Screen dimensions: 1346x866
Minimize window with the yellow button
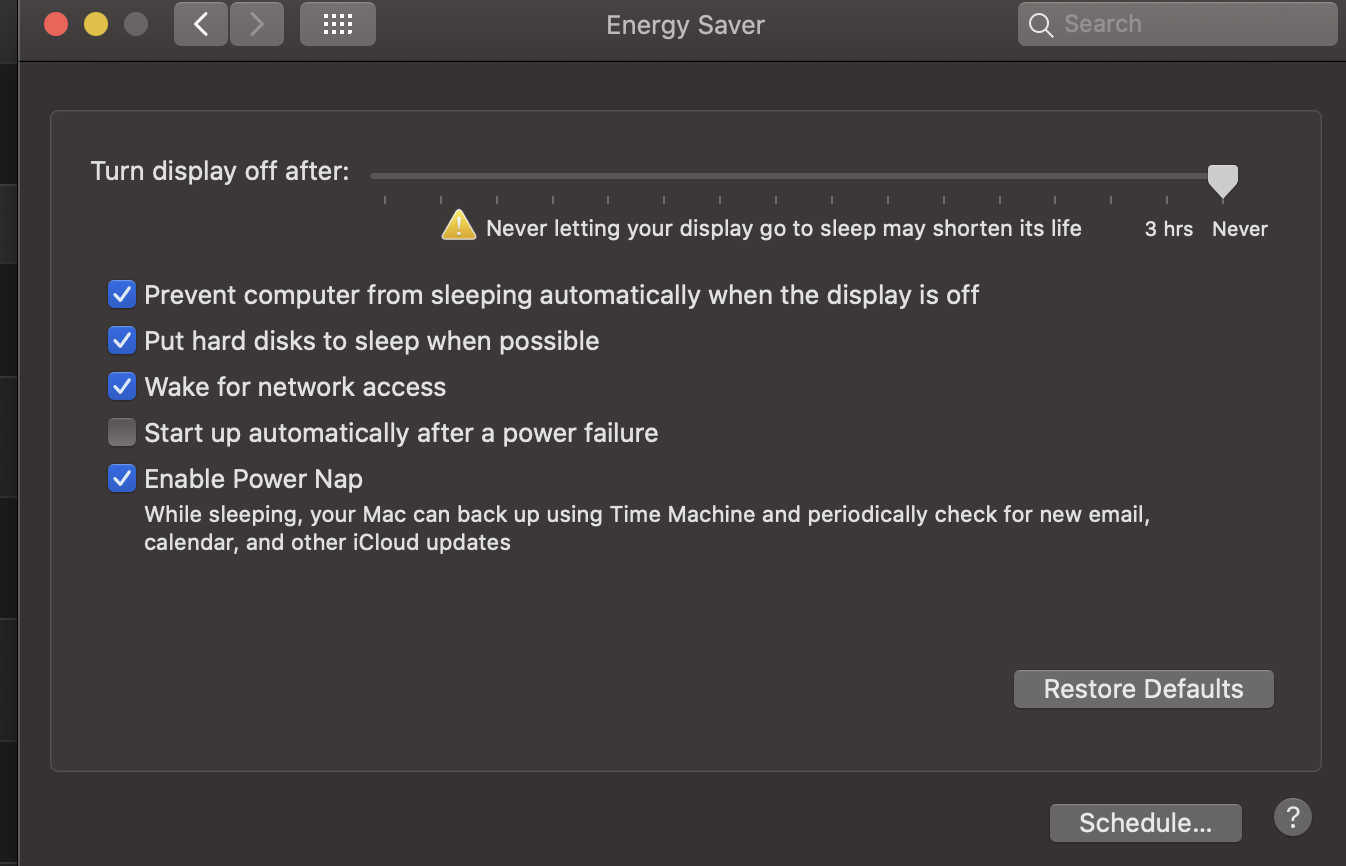point(96,24)
